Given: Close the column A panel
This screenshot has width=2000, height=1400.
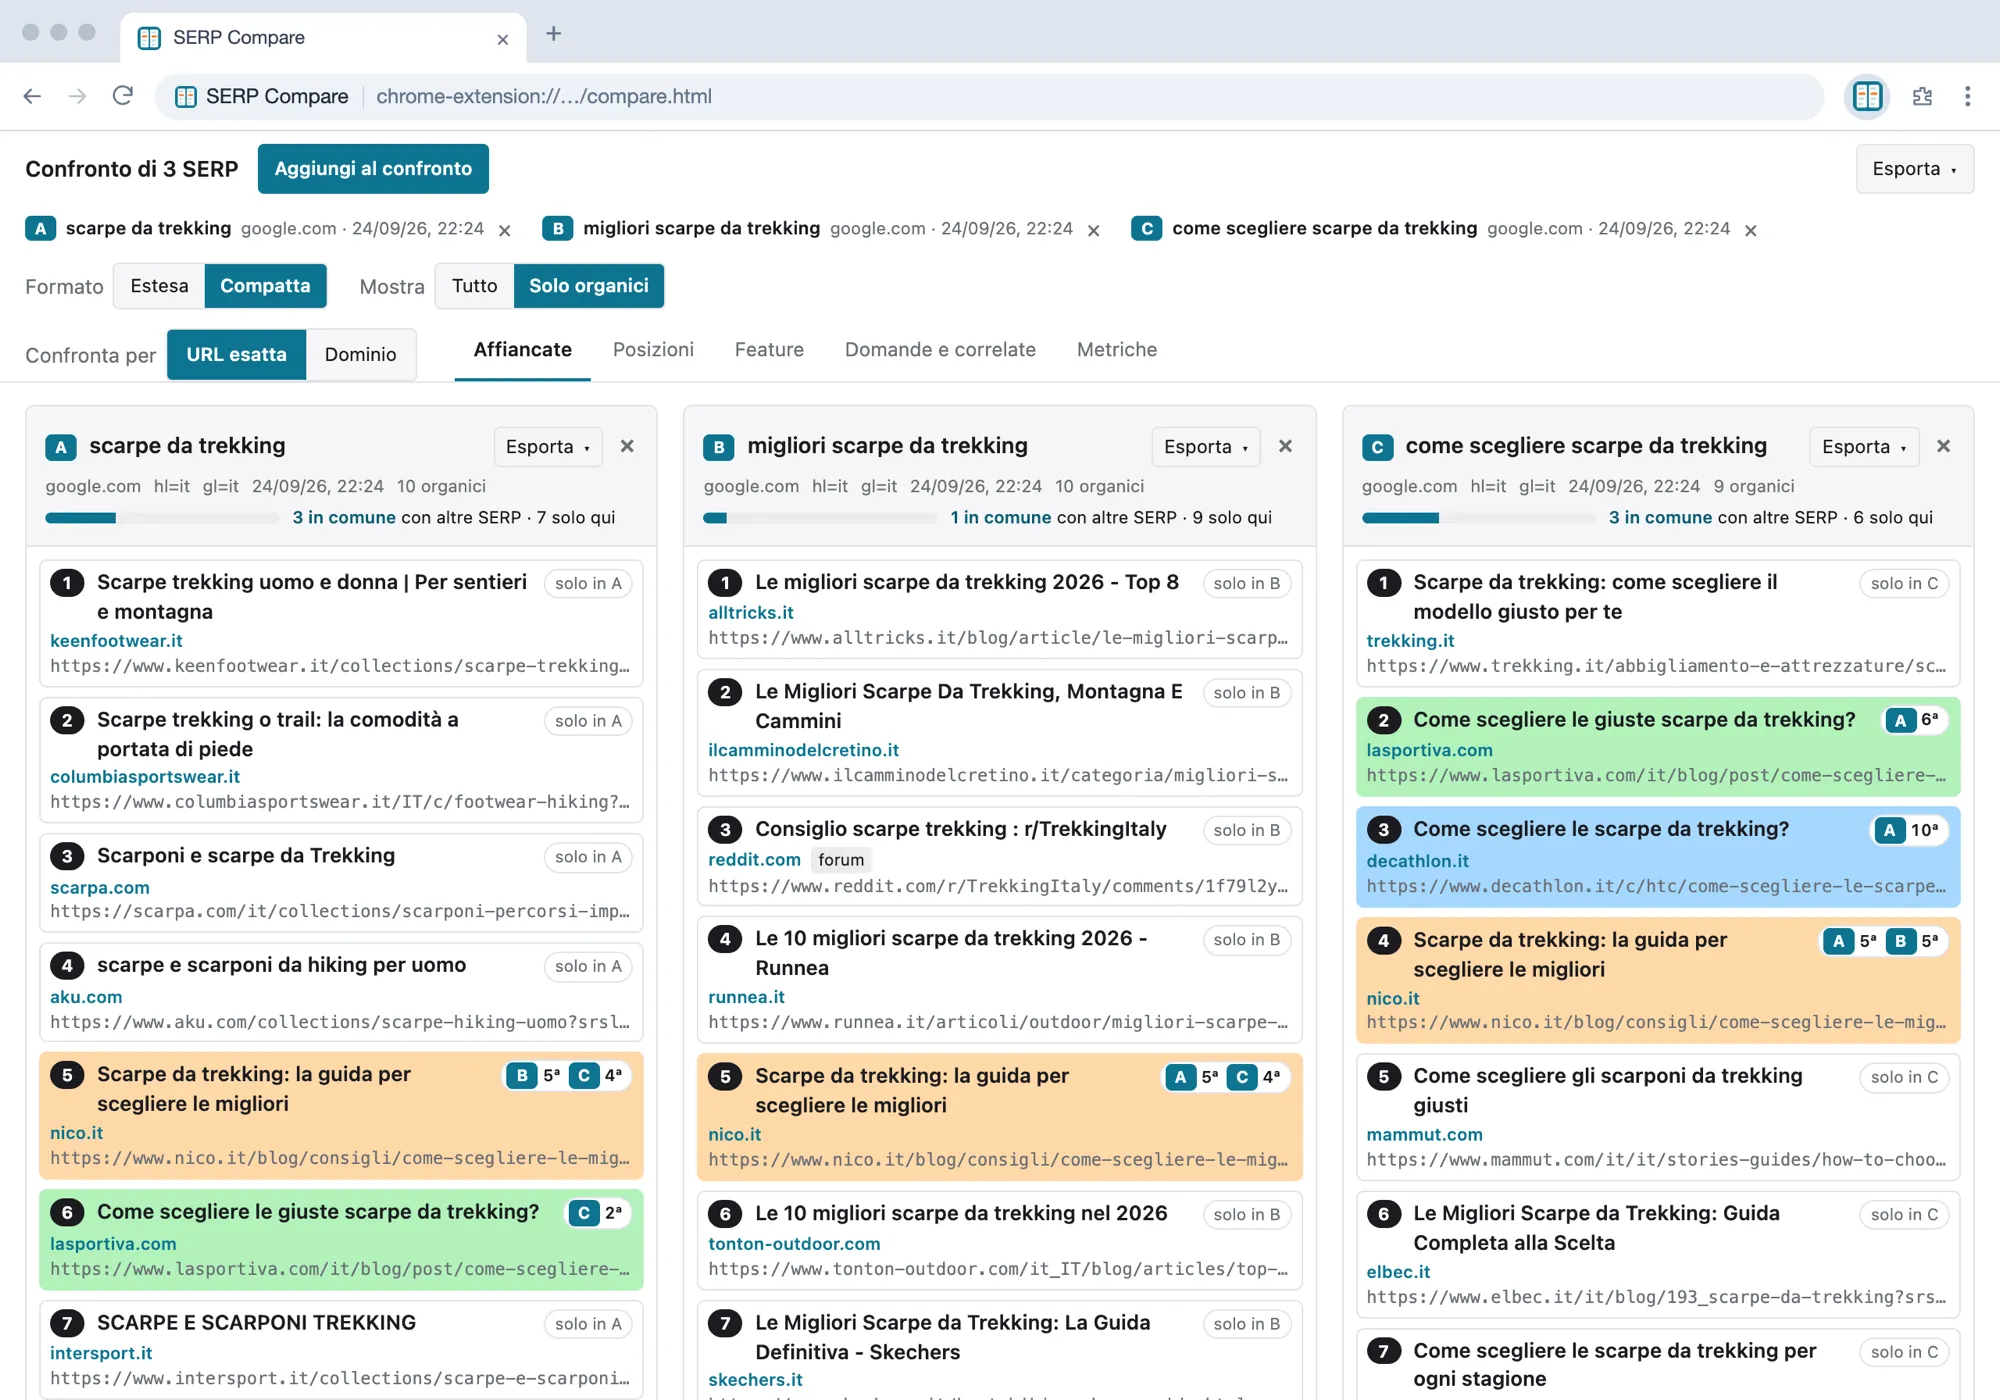Looking at the screenshot, I should point(627,446).
